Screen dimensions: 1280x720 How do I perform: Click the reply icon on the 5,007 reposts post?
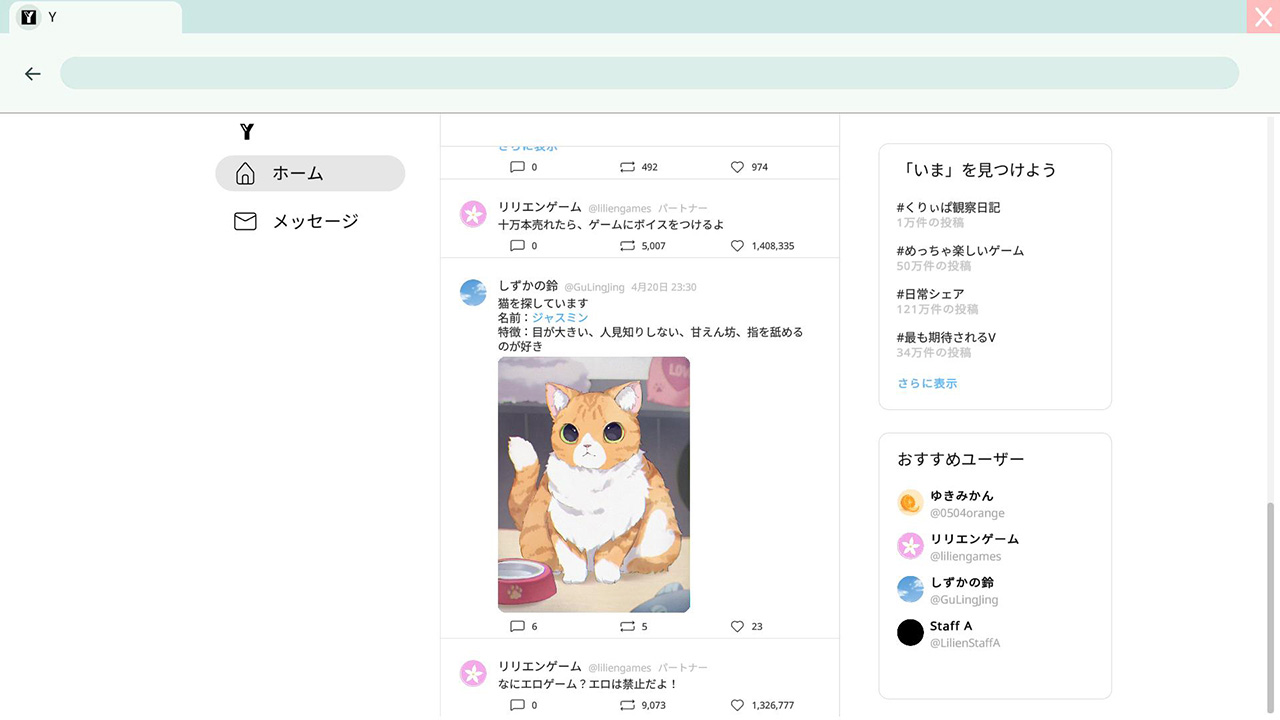[517, 245]
